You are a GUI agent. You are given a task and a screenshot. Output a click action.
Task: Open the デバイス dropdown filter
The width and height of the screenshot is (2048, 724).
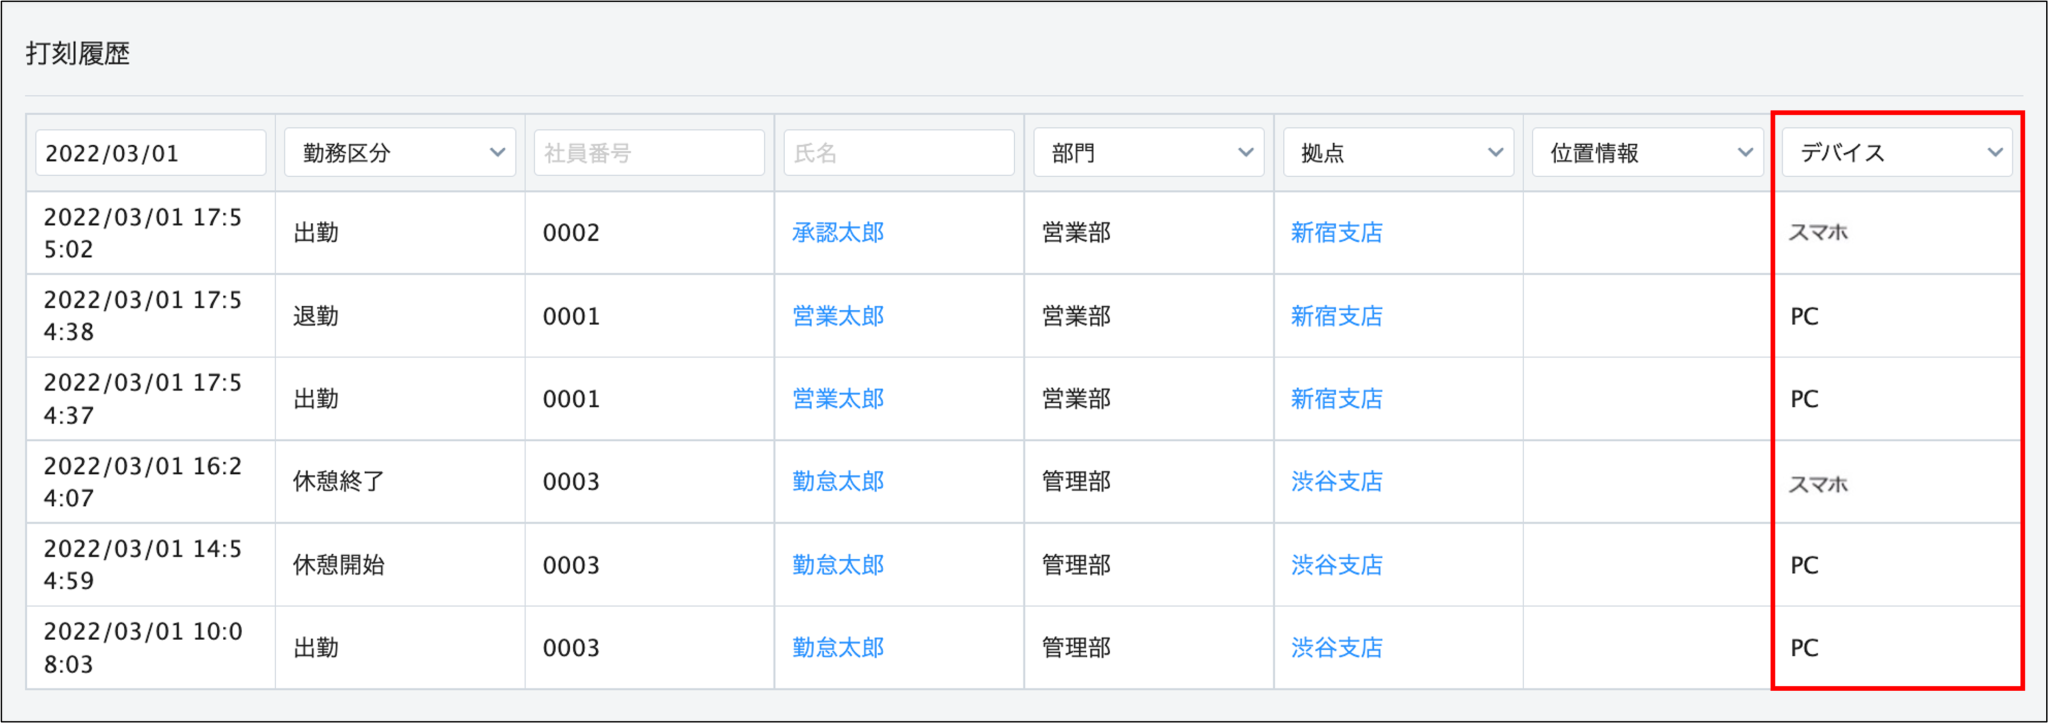(1896, 153)
